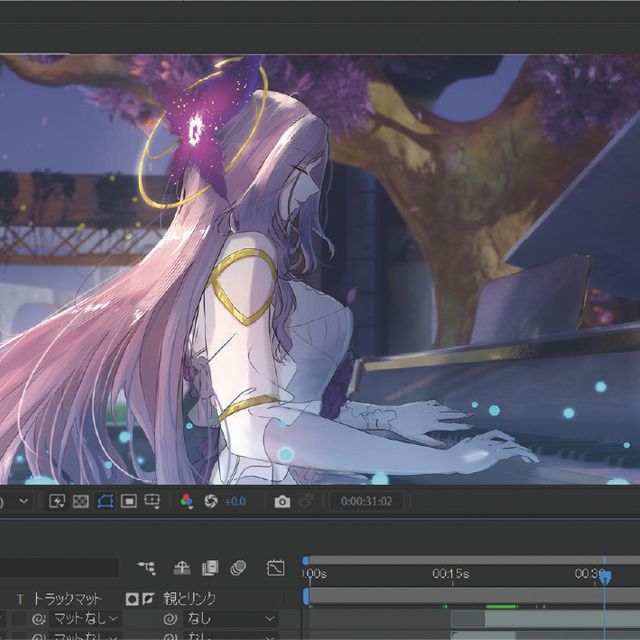The image size is (640, 640).
Task: Enable Region of Interest
Action: click(x=129, y=501)
